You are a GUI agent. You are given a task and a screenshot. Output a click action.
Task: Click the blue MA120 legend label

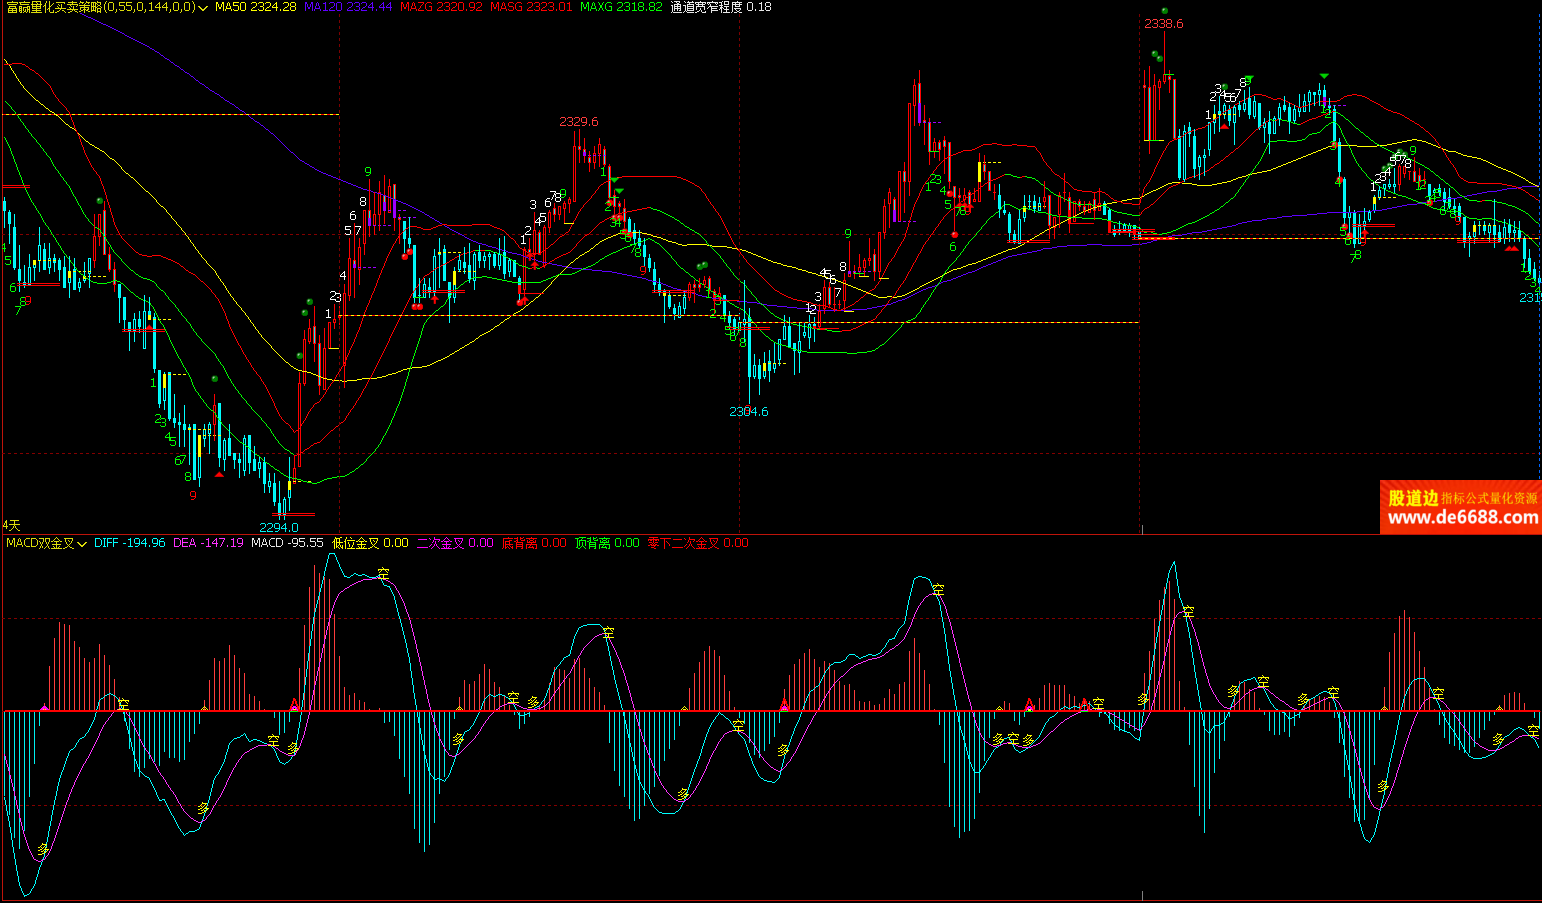pyautogui.click(x=347, y=7)
